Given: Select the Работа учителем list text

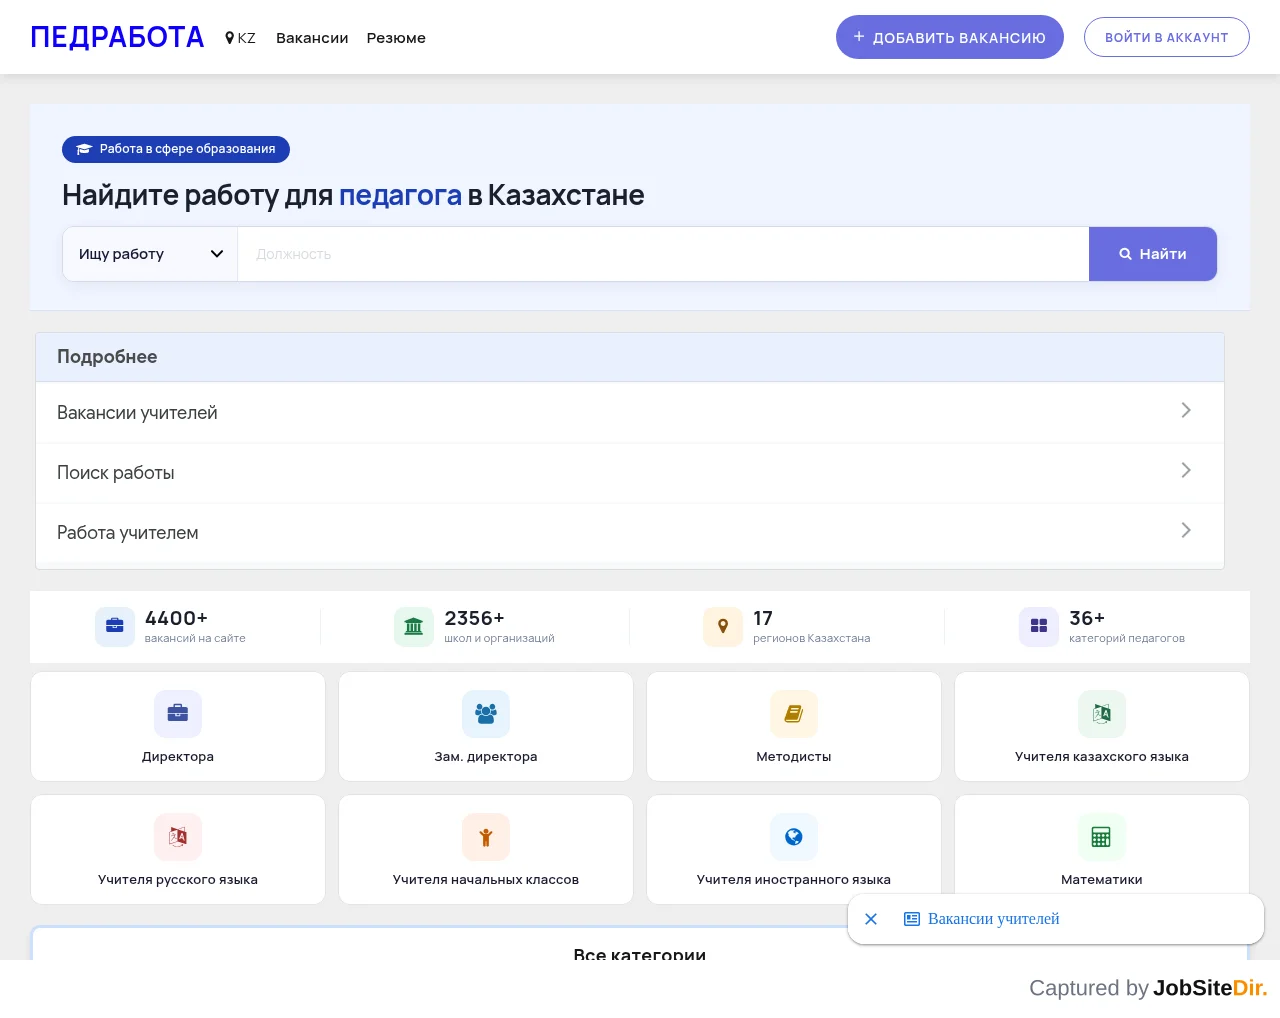Looking at the screenshot, I should 128,533.
